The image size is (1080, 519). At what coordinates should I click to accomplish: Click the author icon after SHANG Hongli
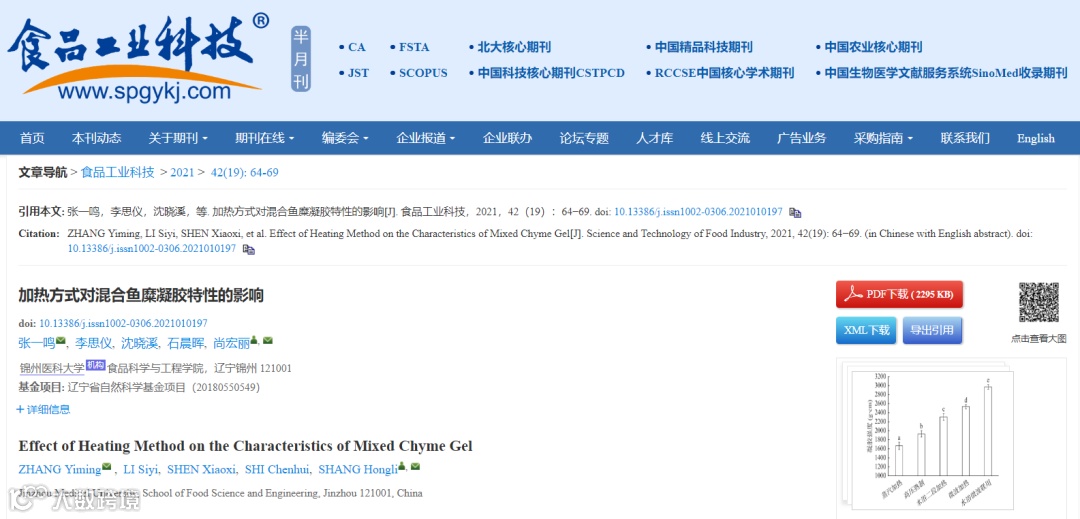tap(402, 467)
